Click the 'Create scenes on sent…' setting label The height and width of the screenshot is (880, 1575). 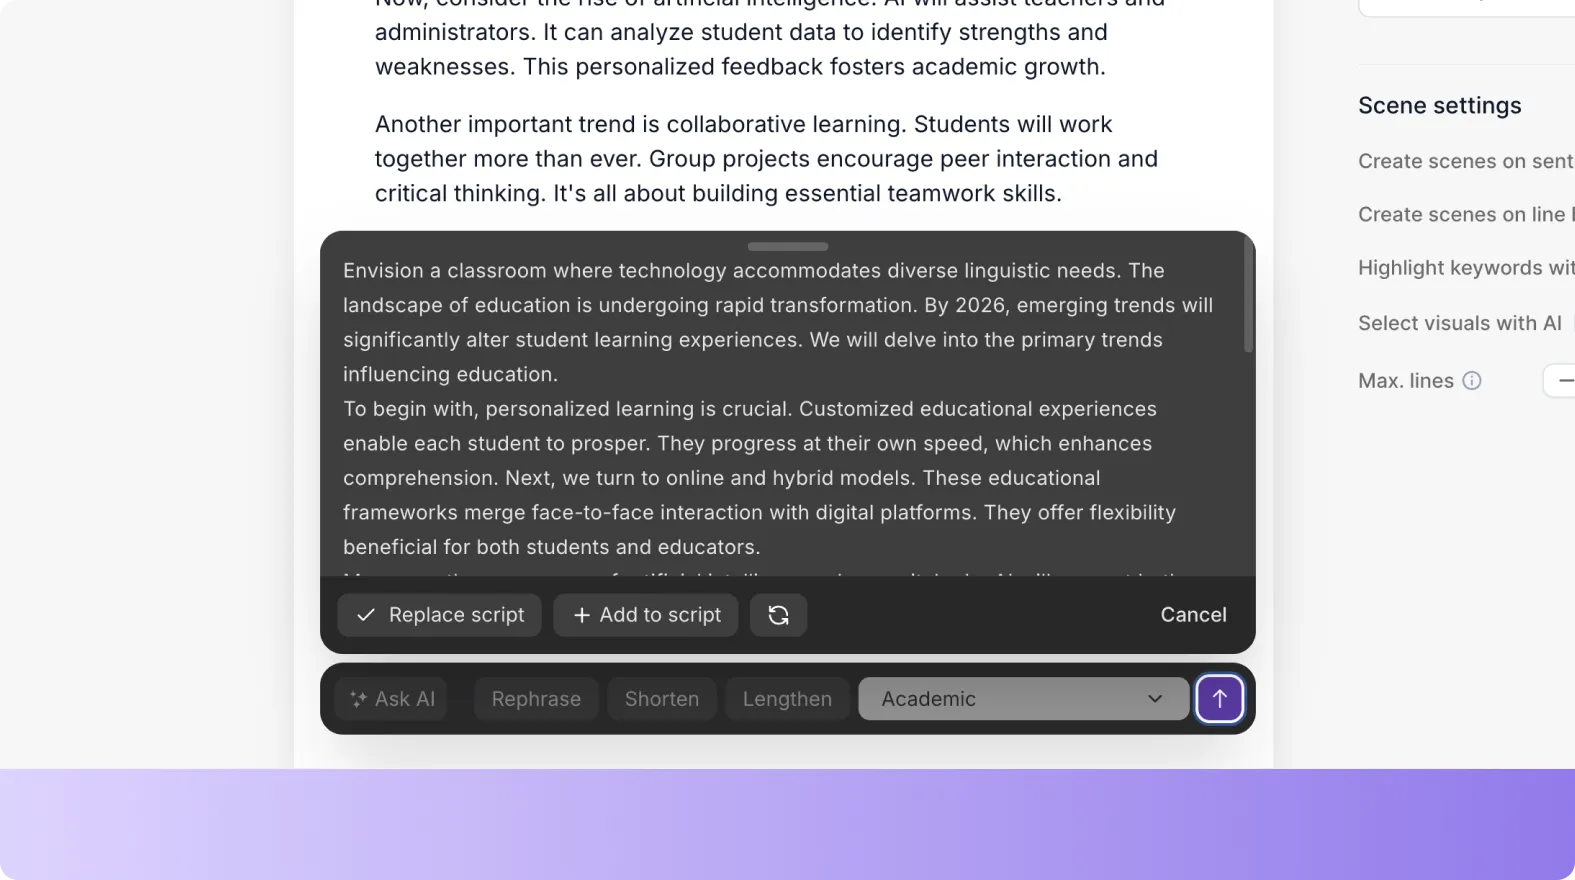(x=1465, y=161)
